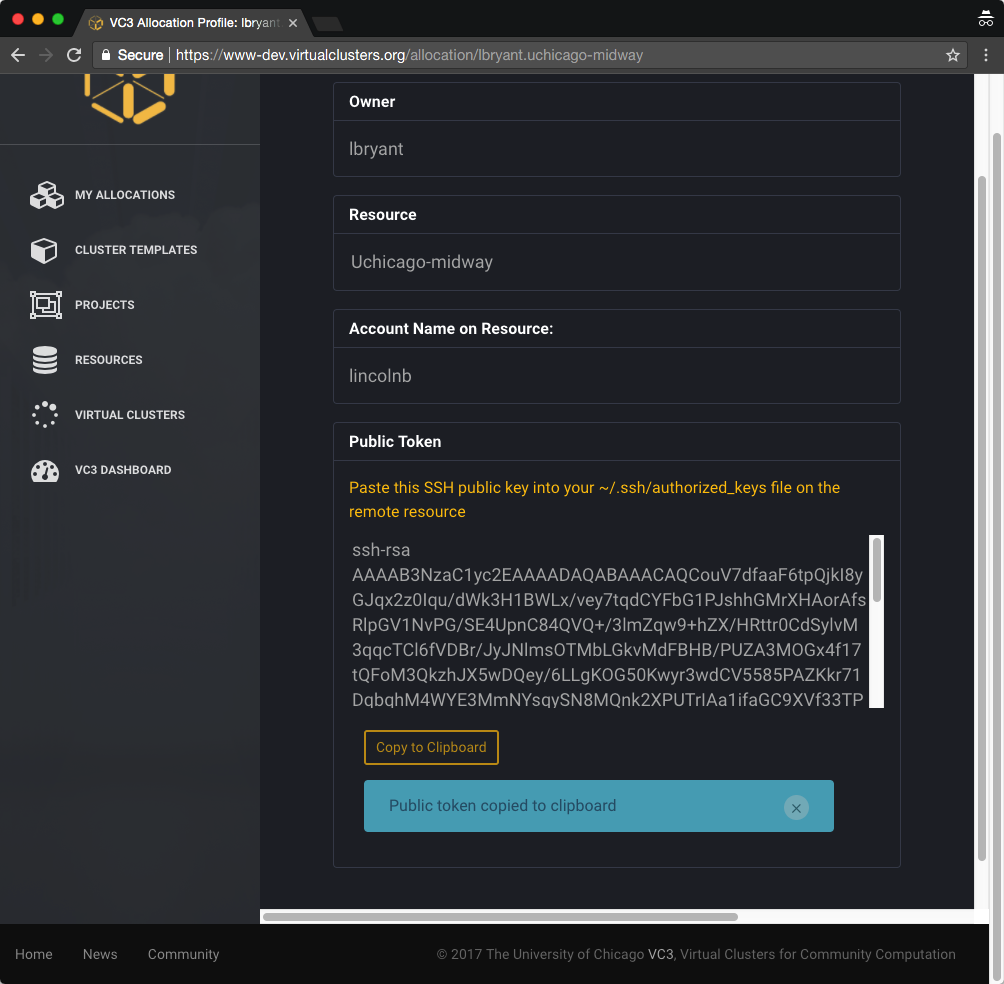Open My Allocations cubes icon

pos(46,195)
